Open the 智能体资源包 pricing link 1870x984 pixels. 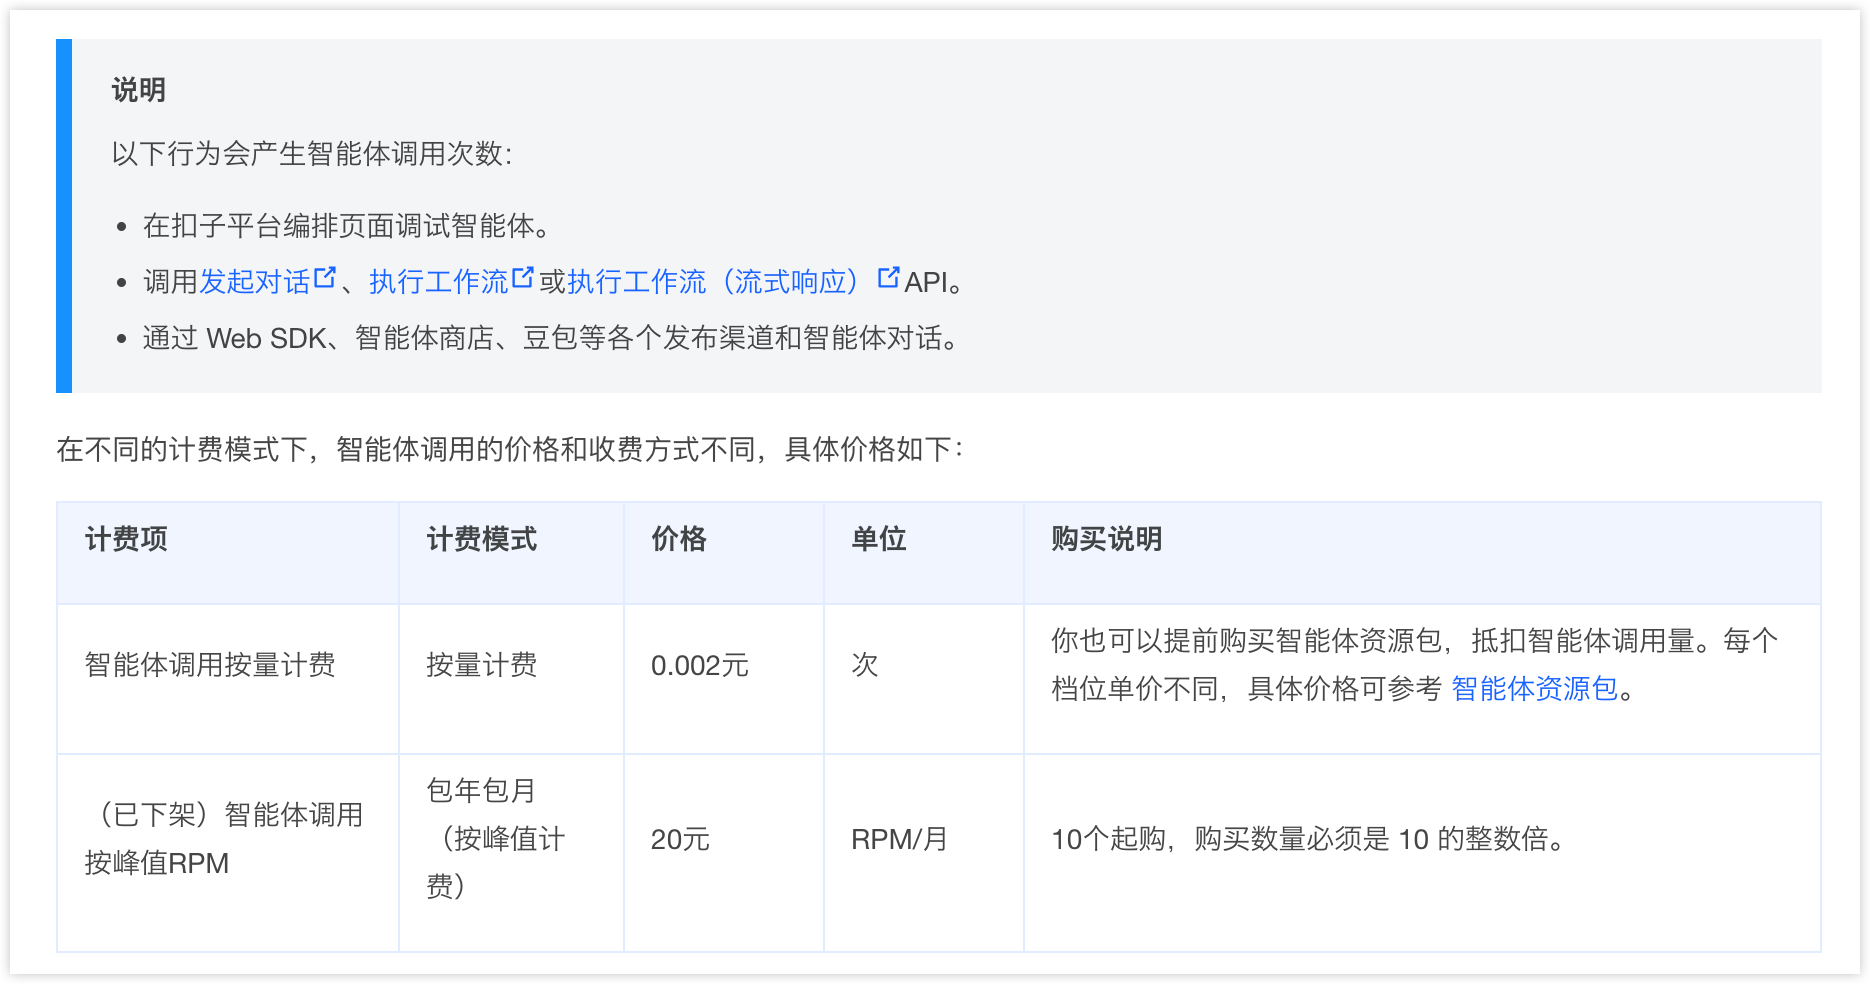click(1534, 689)
